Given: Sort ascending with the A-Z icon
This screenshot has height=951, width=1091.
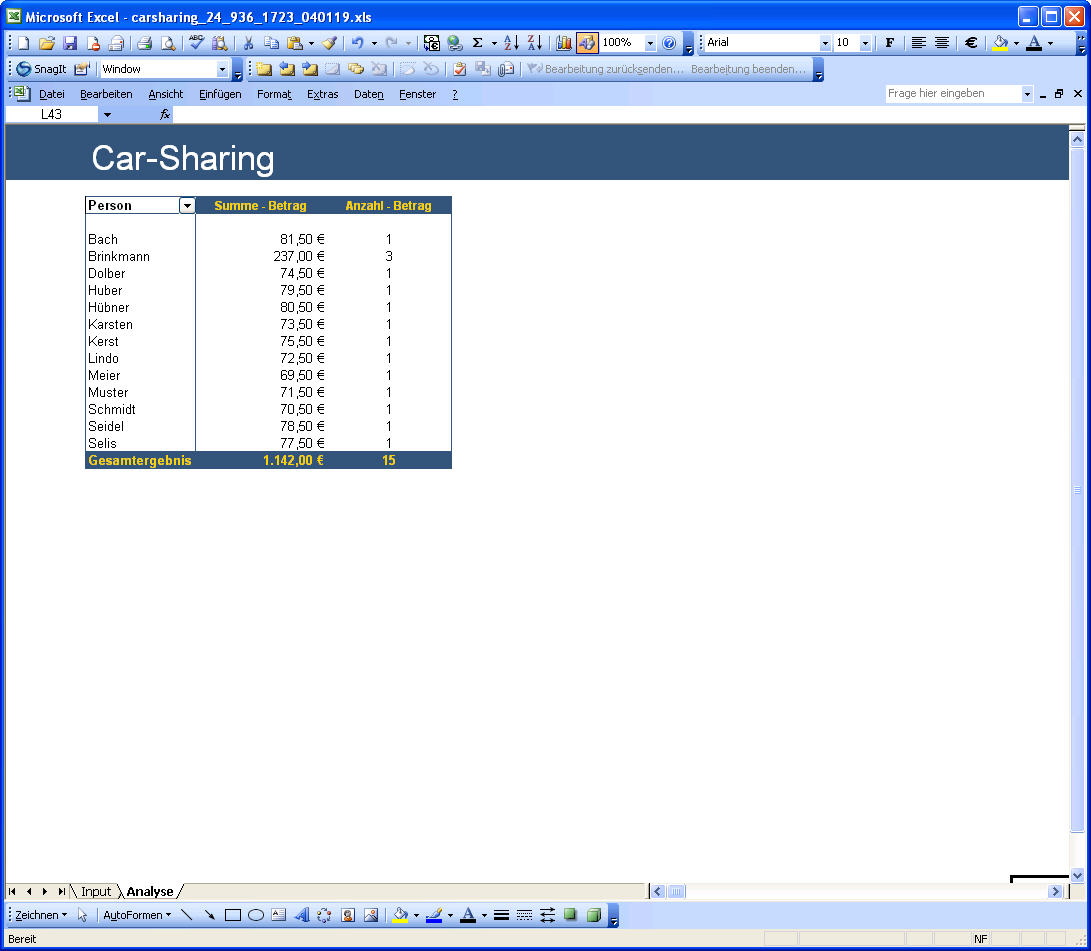Looking at the screenshot, I should 511,43.
